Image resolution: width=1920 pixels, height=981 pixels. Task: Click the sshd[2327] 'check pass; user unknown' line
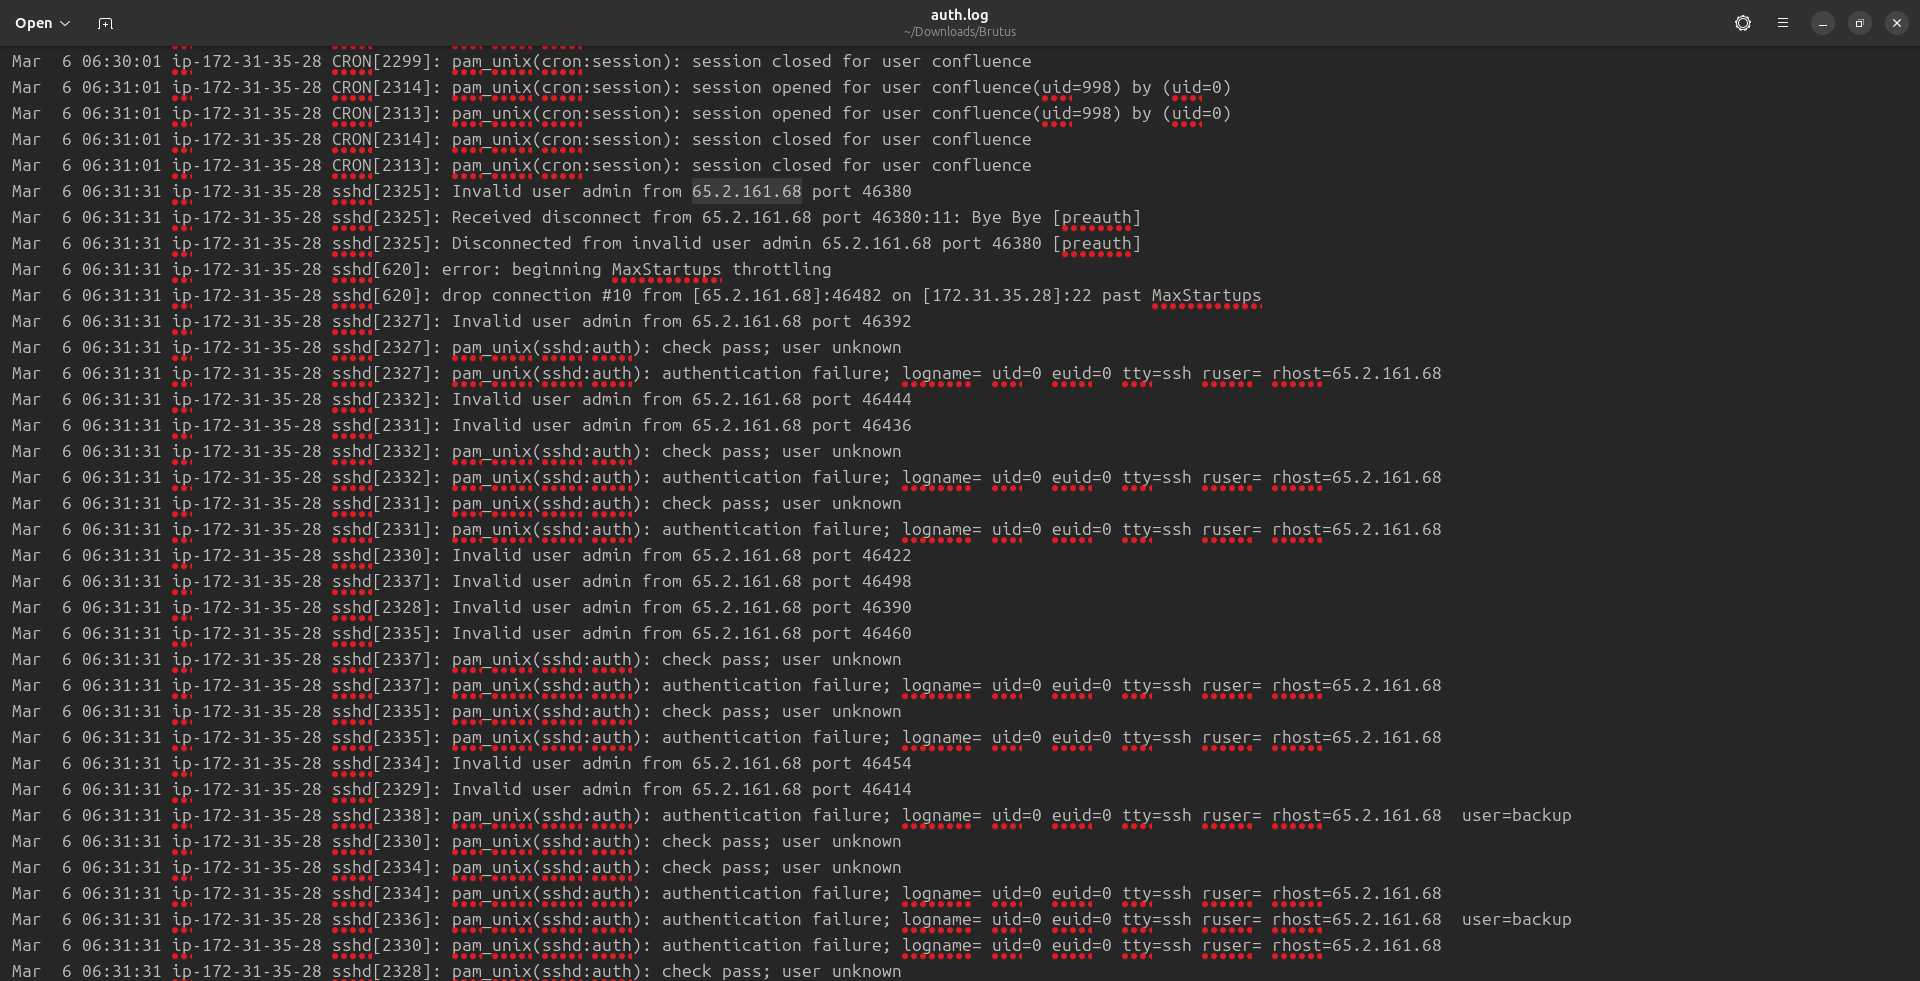click(457, 348)
